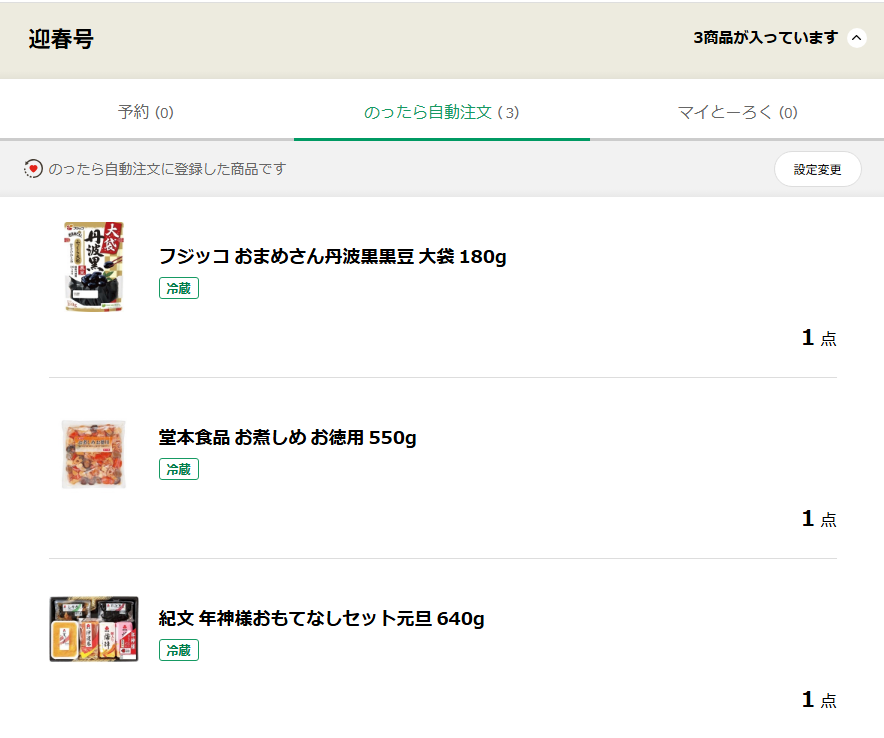This screenshot has height=738, width=884.
Task: Click the 1 点 quantity for 紀文 item
Action: tap(818, 700)
